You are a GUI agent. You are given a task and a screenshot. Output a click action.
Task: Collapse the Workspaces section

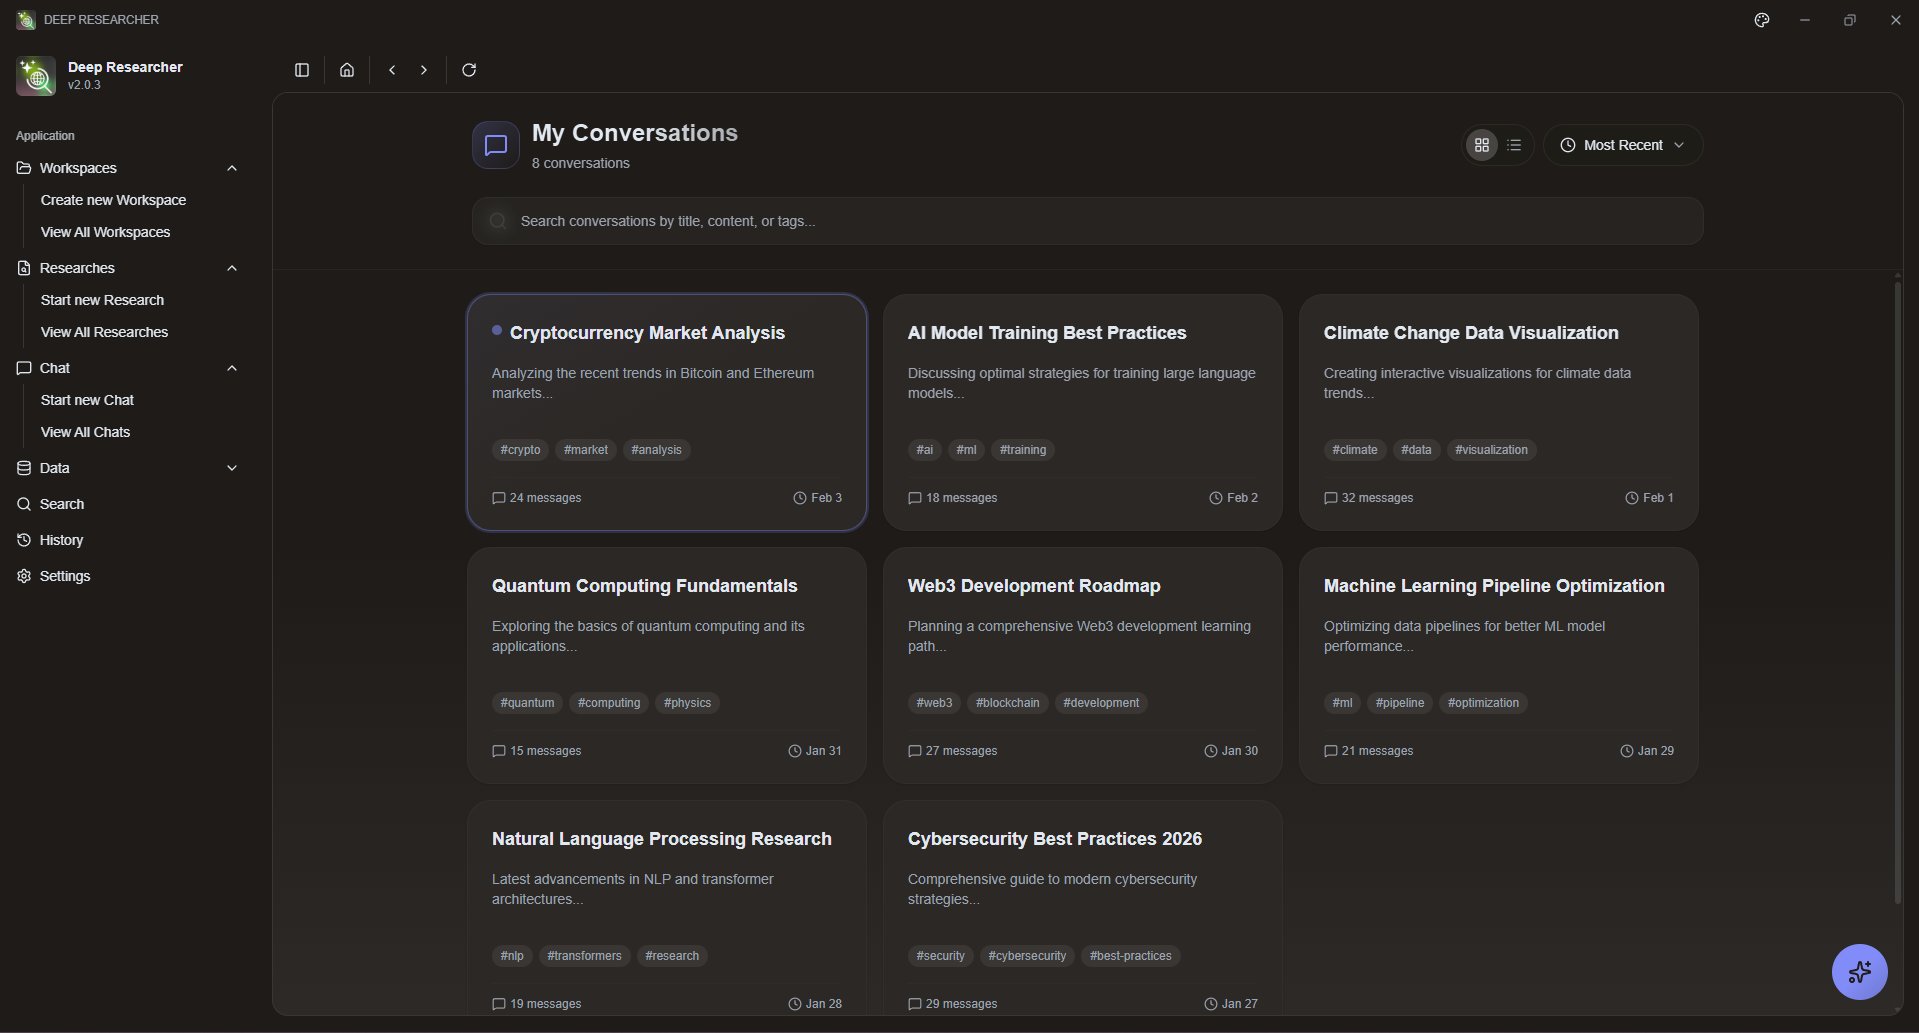232,168
